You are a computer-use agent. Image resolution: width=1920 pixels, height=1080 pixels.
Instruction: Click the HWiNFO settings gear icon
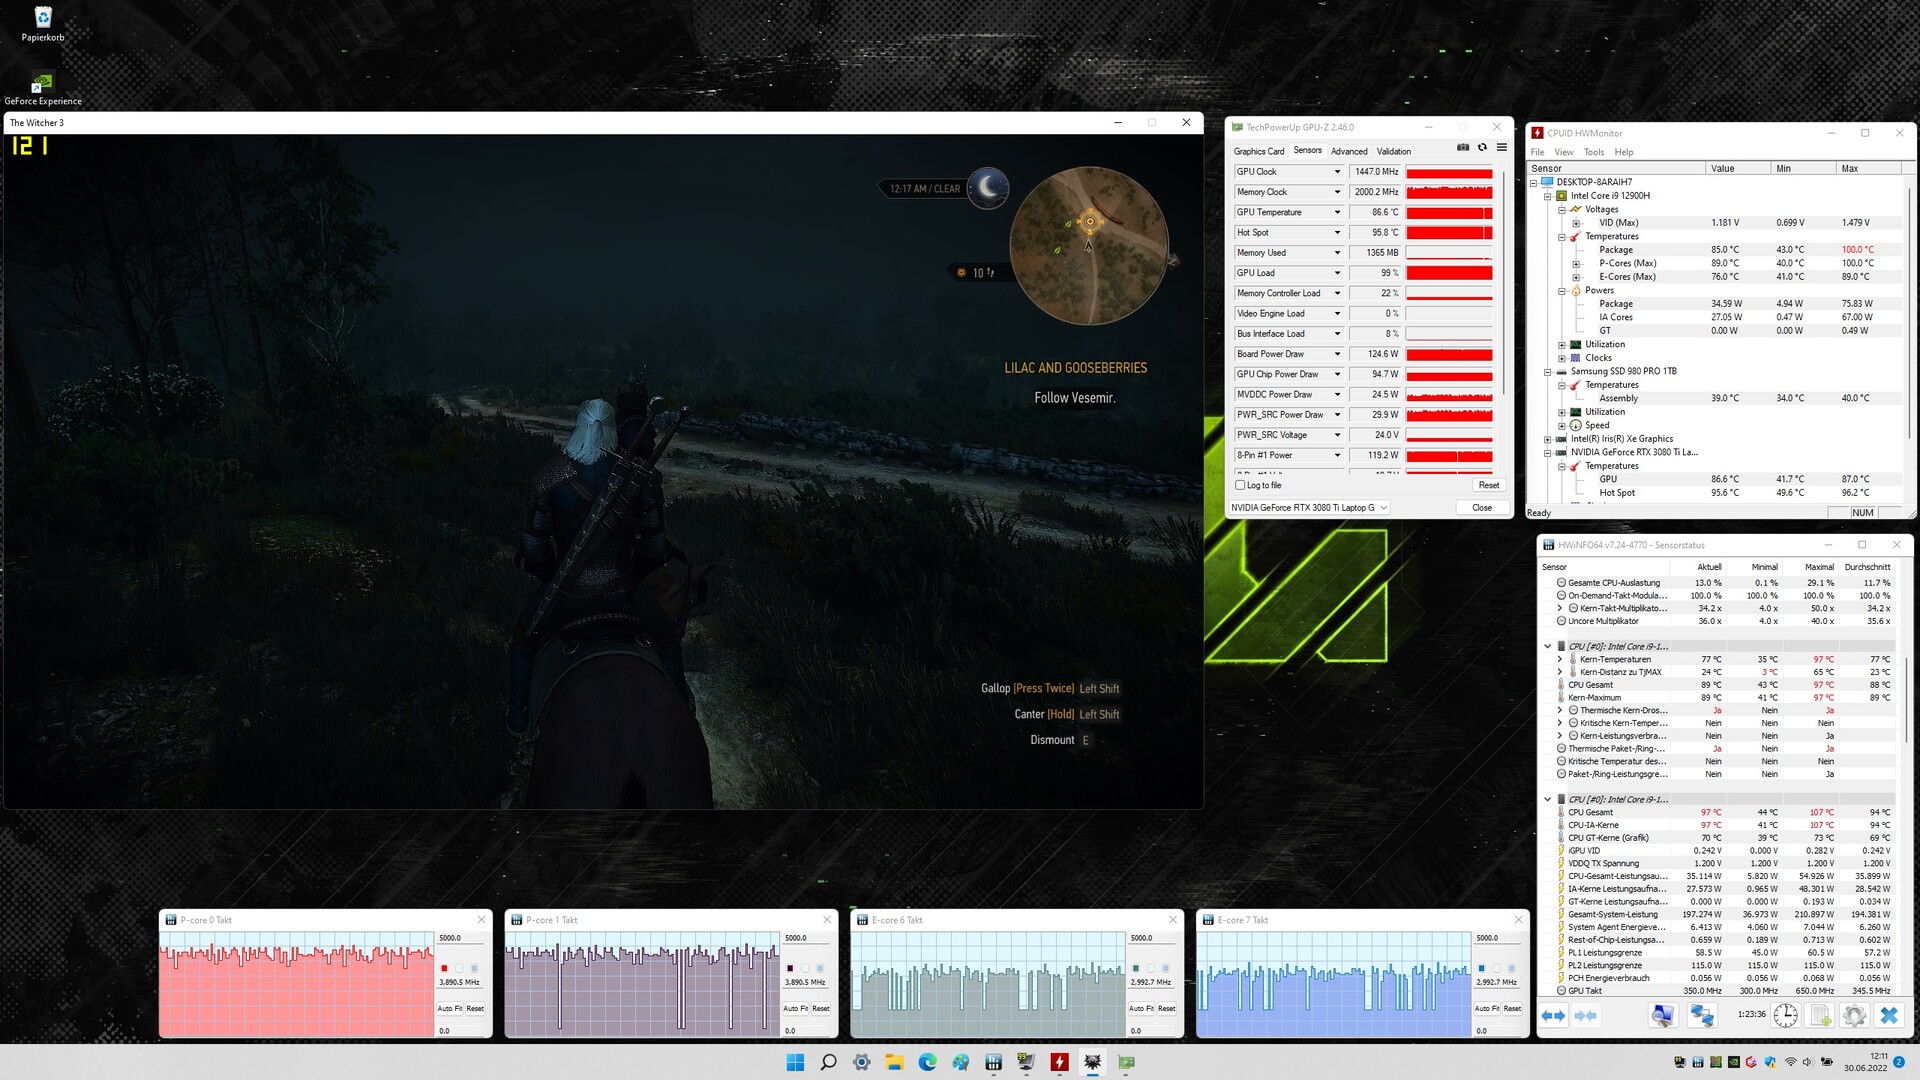click(1854, 1015)
